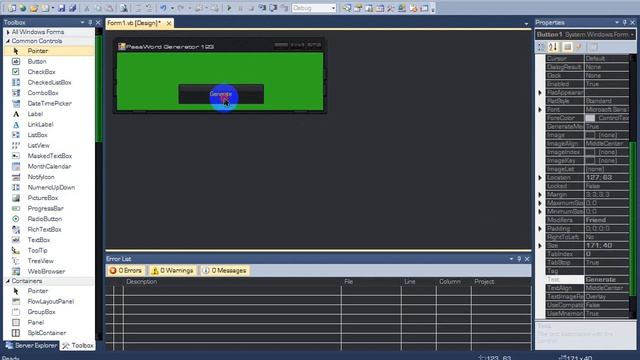Pick the MonthCalendar toolbox control
The width and height of the screenshot is (640, 360).
pos(49,167)
